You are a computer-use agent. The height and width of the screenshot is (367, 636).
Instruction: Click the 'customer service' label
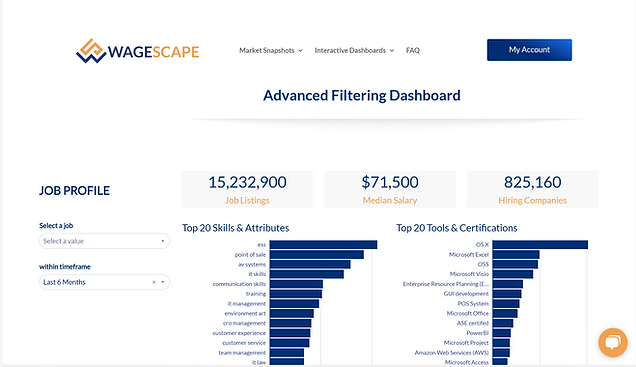(244, 343)
